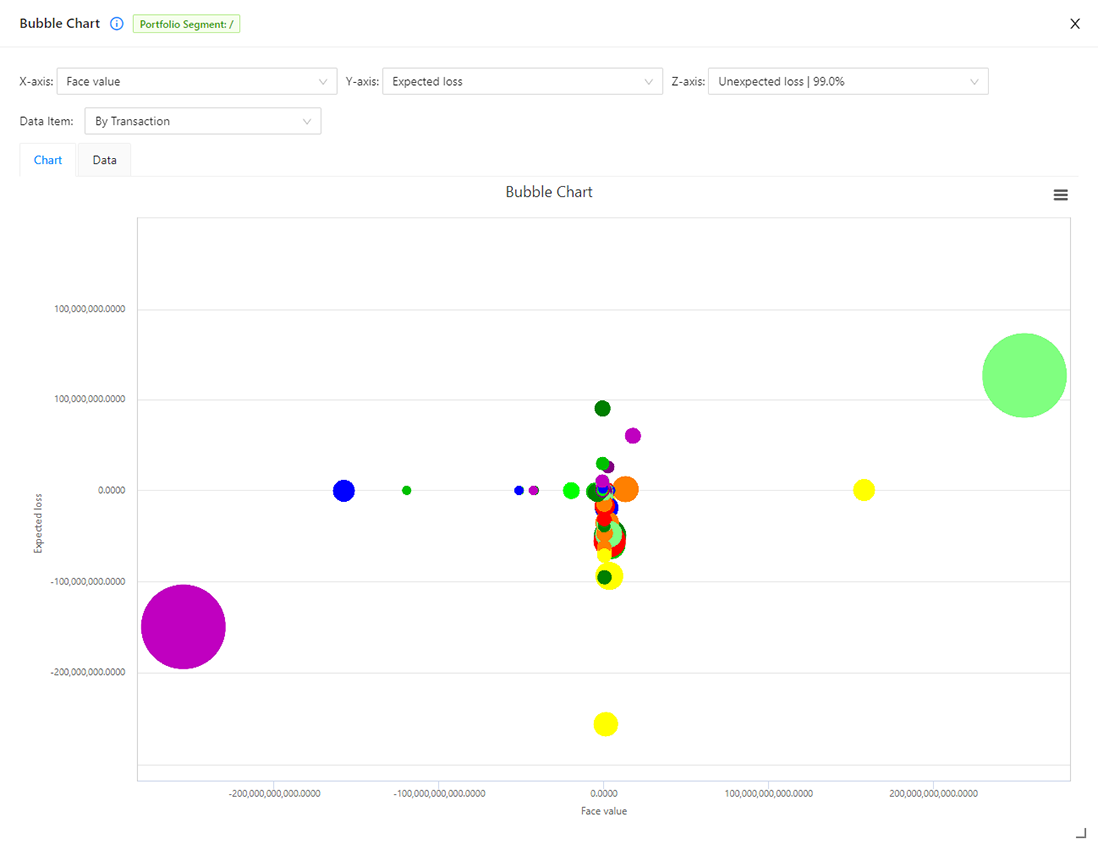Click the large magenta bubble at lower left
This screenshot has height=850, width=1098.
183,627
